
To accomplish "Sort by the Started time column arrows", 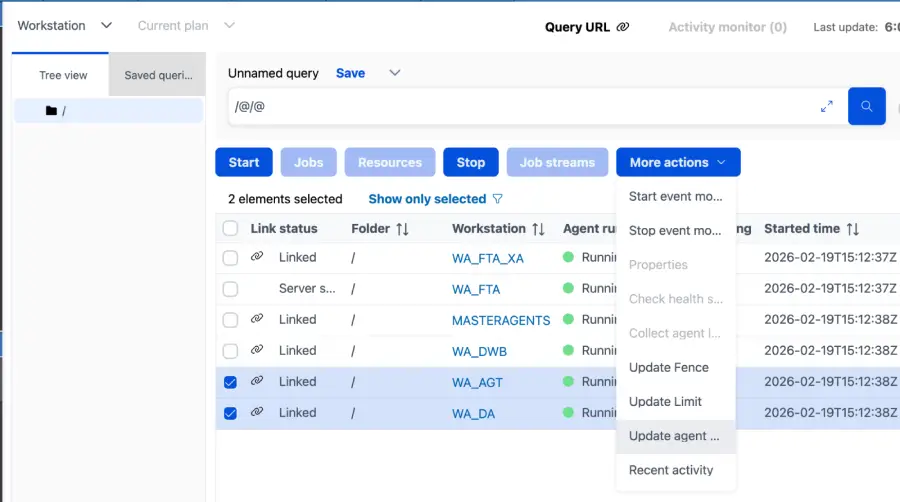I will [x=852, y=229].
